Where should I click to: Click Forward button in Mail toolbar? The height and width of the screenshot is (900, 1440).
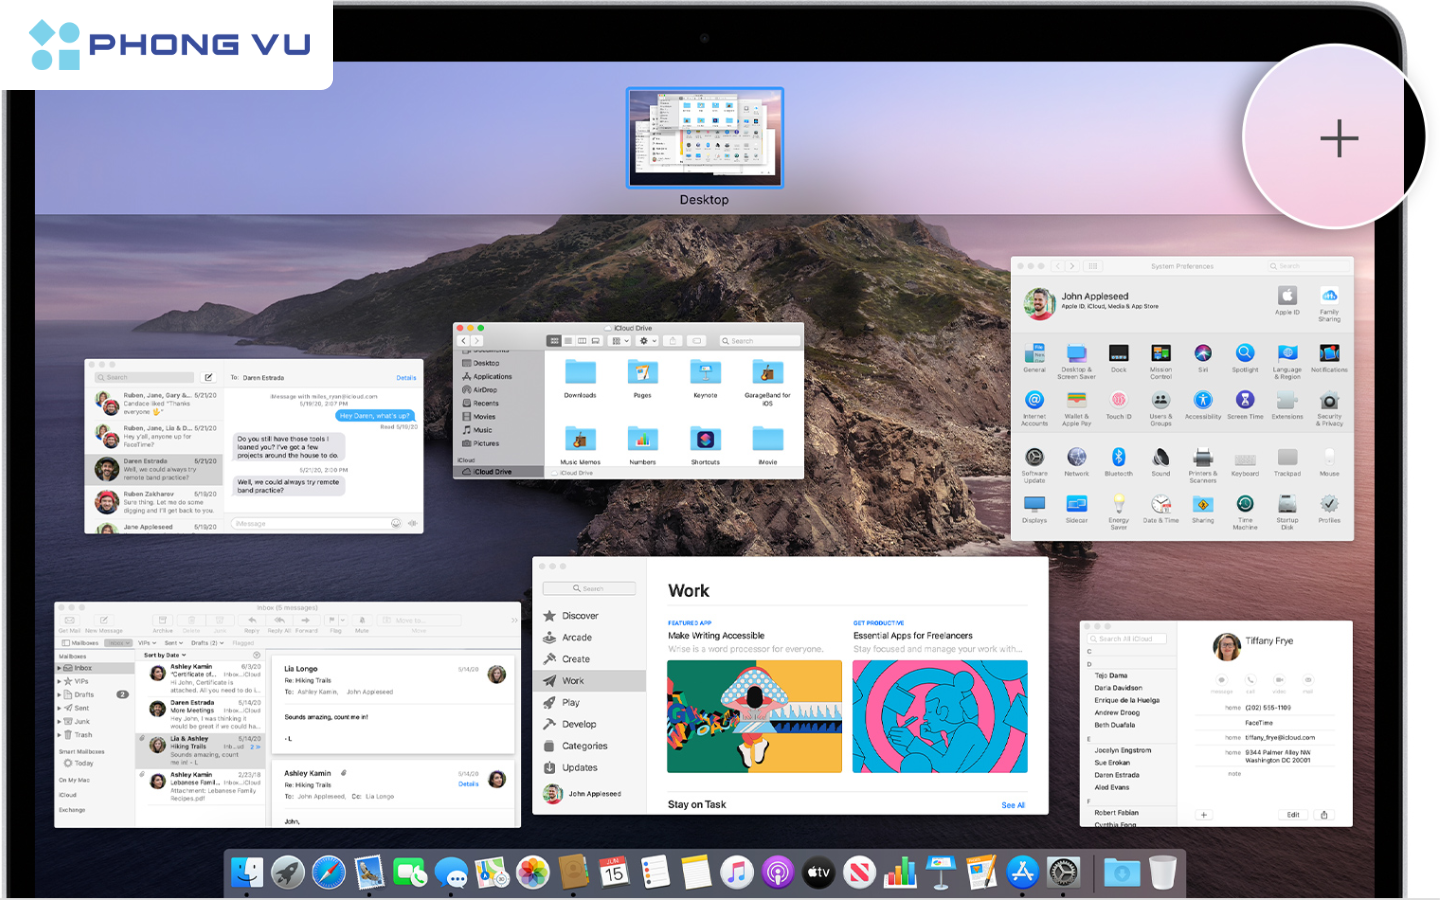(306, 624)
